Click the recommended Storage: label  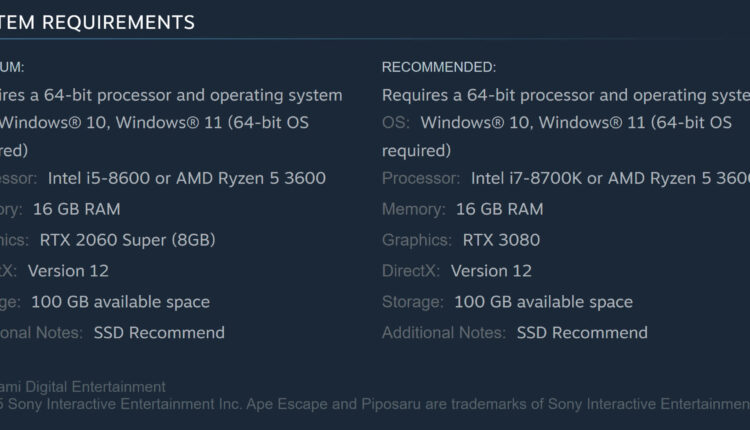click(x=413, y=302)
